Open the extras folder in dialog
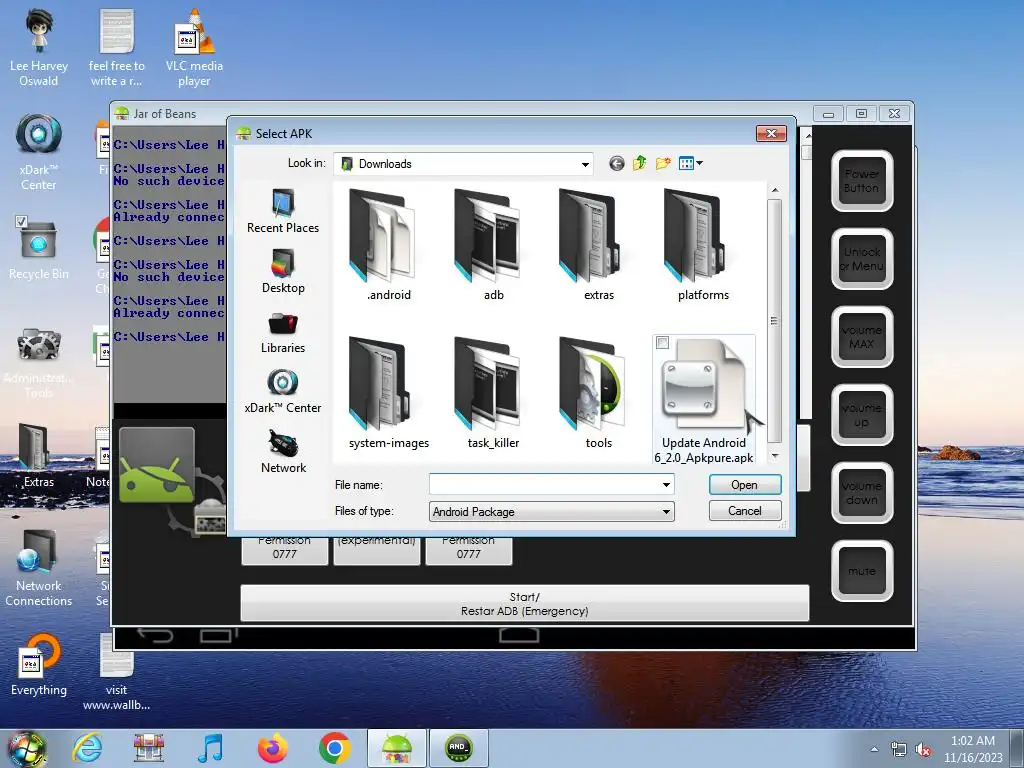This screenshot has height=768, width=1024. (x=598, y=245)
